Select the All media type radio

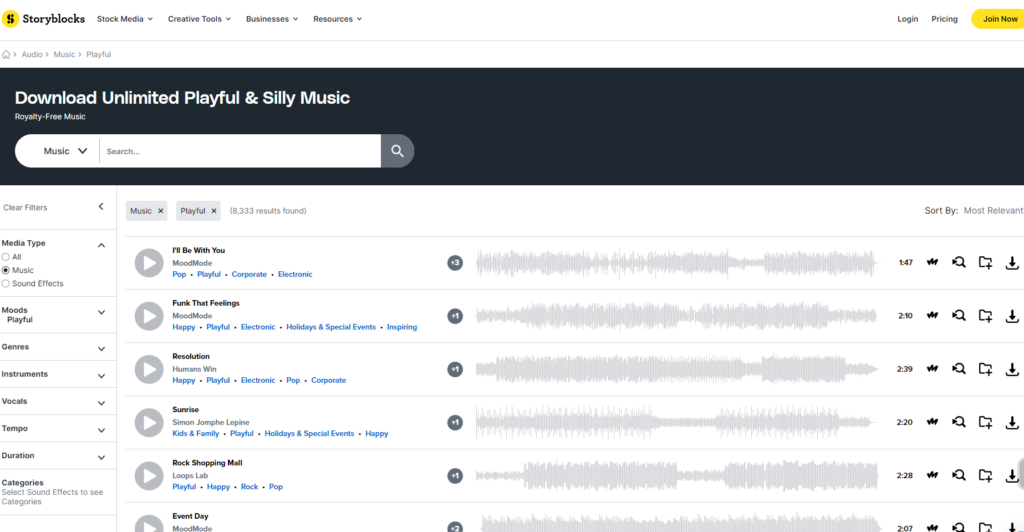(6, 257)
